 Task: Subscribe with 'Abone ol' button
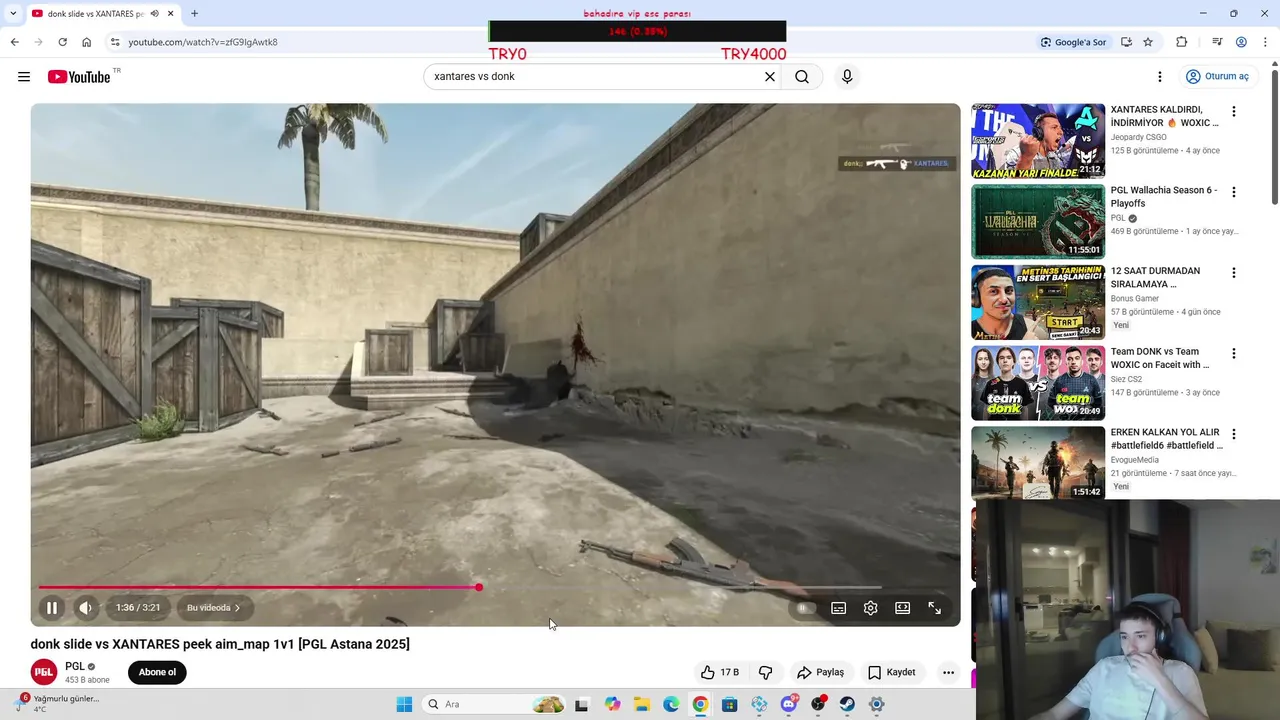click(157, 672)
